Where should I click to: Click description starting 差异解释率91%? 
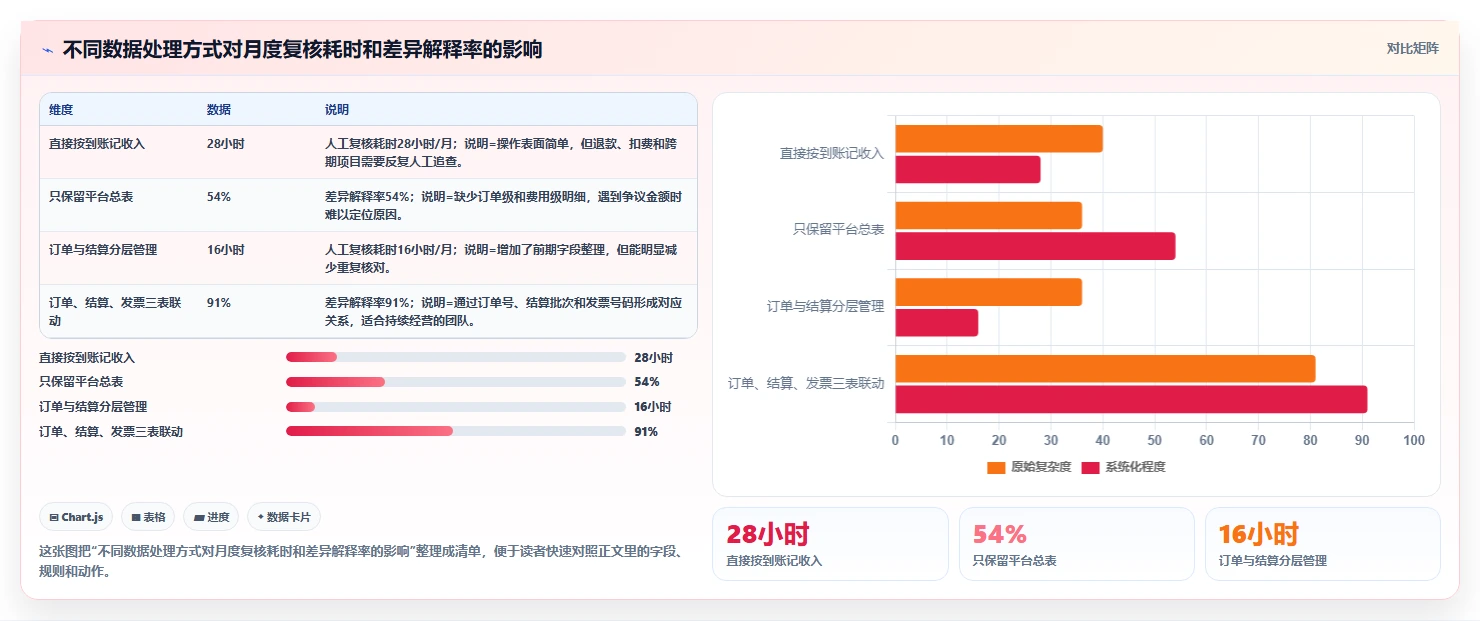[x=503, y=311]
